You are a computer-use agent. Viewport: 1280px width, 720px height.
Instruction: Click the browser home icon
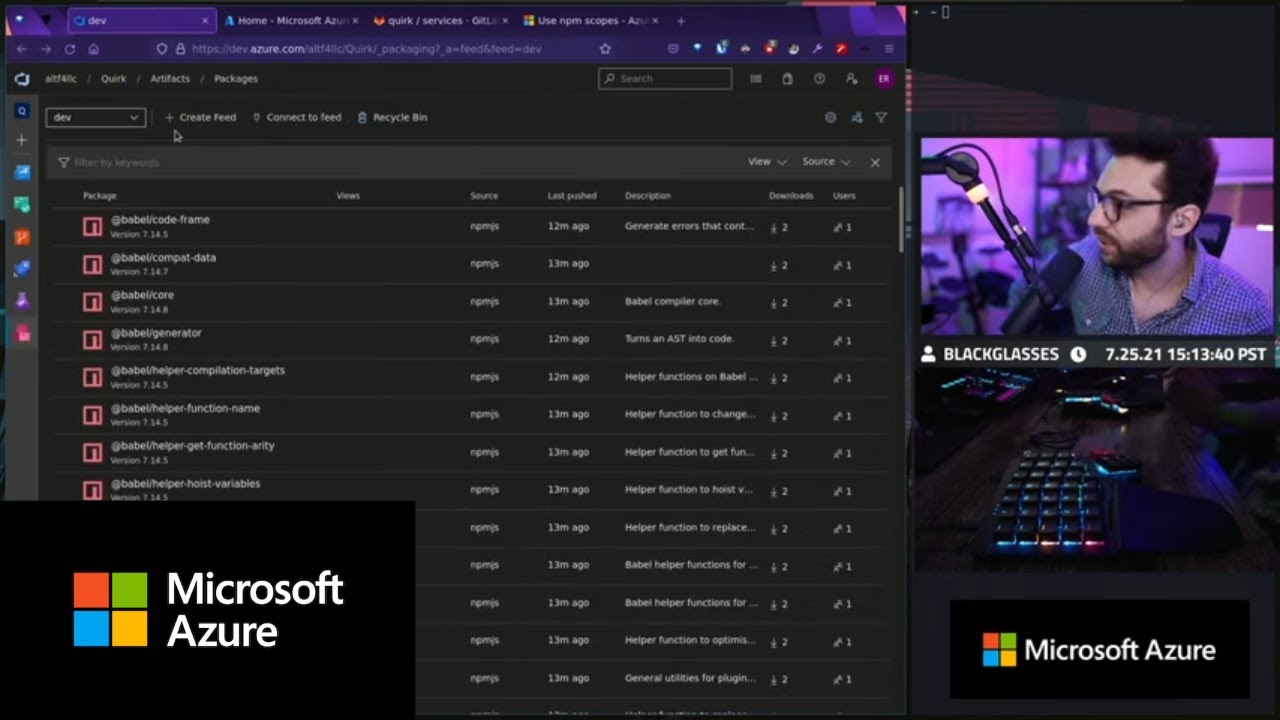(x=93, y=48)
